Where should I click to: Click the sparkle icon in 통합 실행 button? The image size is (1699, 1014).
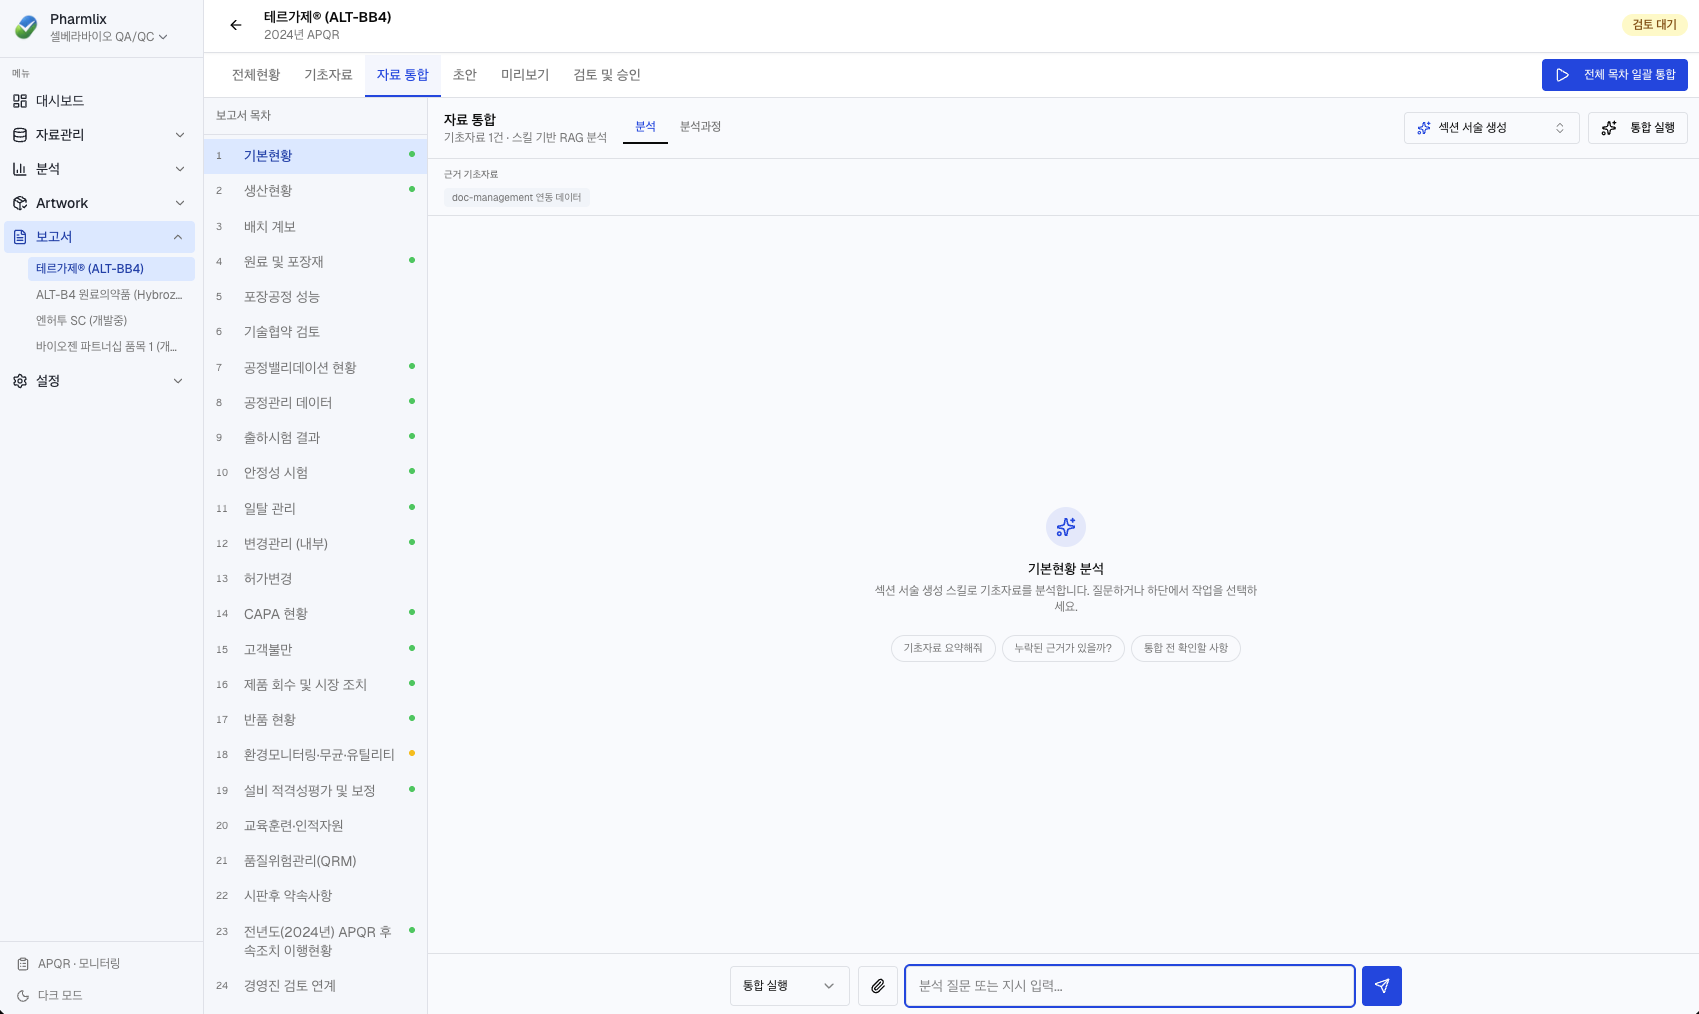[x=1609, y=128]
